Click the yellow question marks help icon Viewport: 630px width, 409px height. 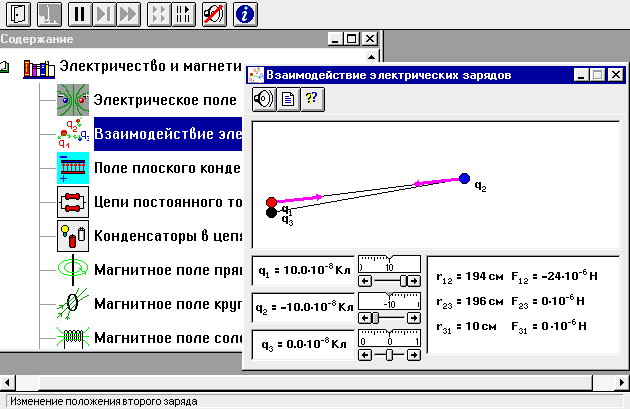pos(312,99)
